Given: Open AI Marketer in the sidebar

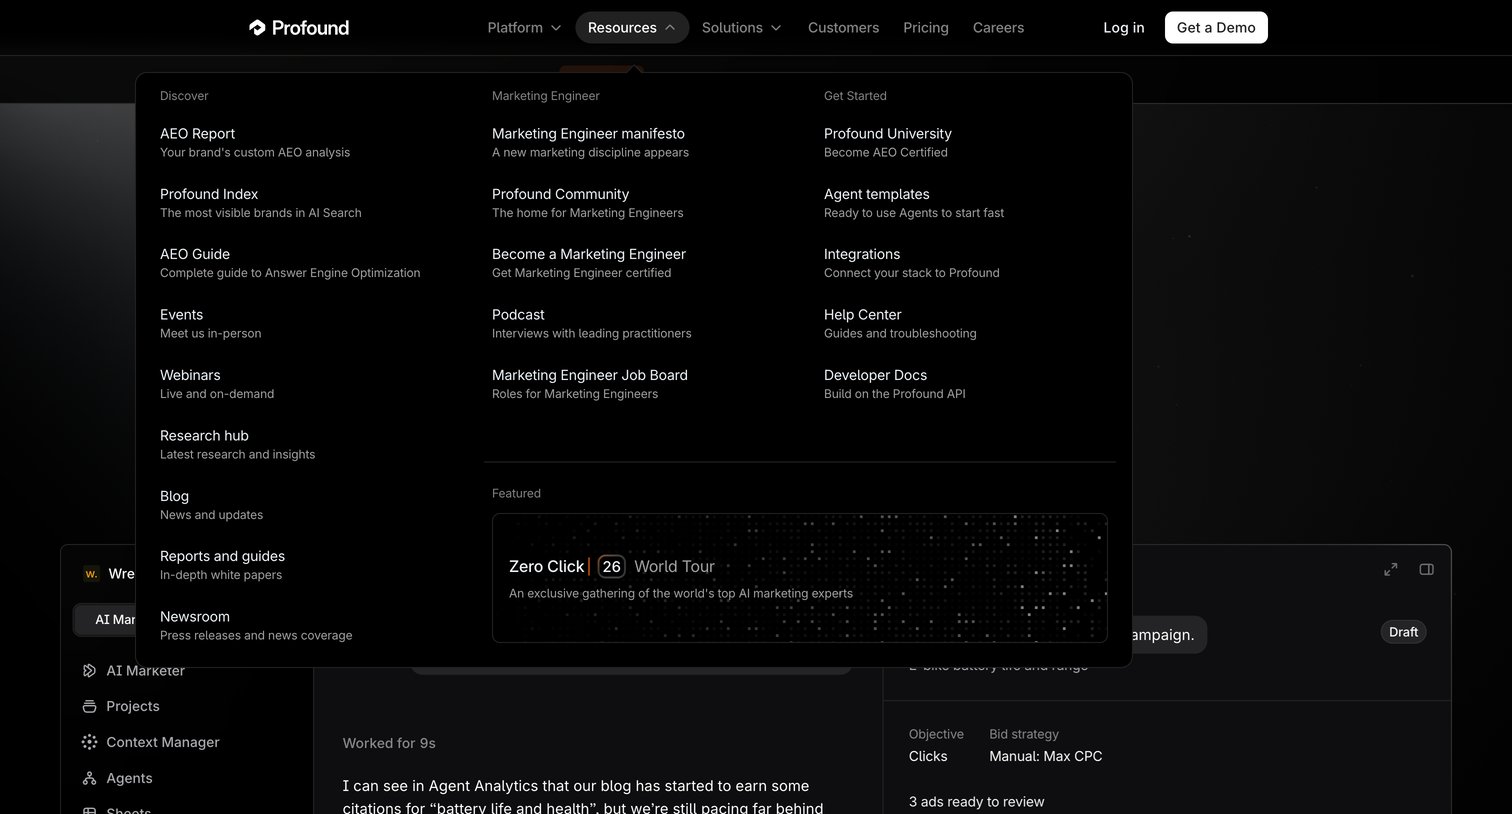Looking at the screenshot, I should point(134,670).
